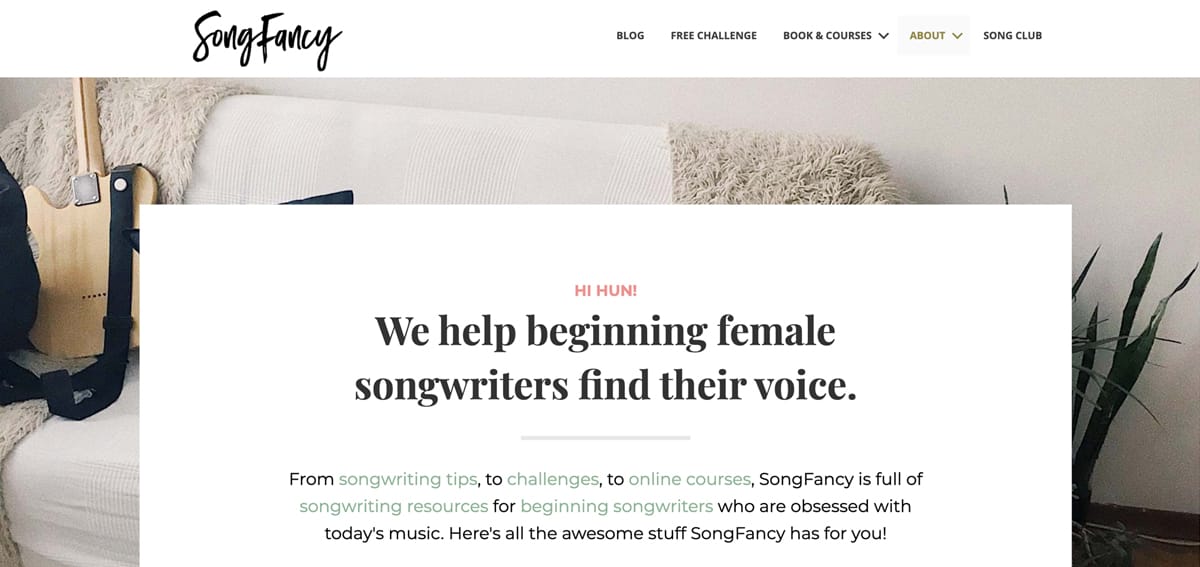Click the pink "HI HUN!" label
Image resolution: width=1200 pixels, height=567 pixels.
click(x=605, y=291)
